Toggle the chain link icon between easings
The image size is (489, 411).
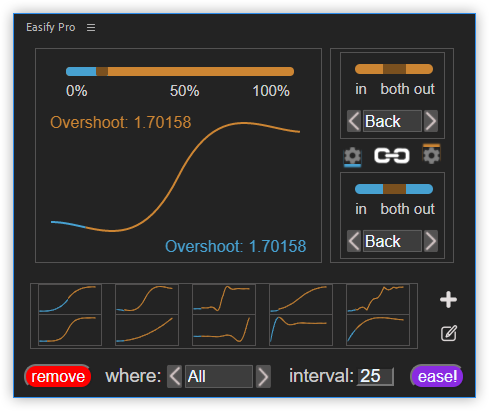(x=392, y=156)
